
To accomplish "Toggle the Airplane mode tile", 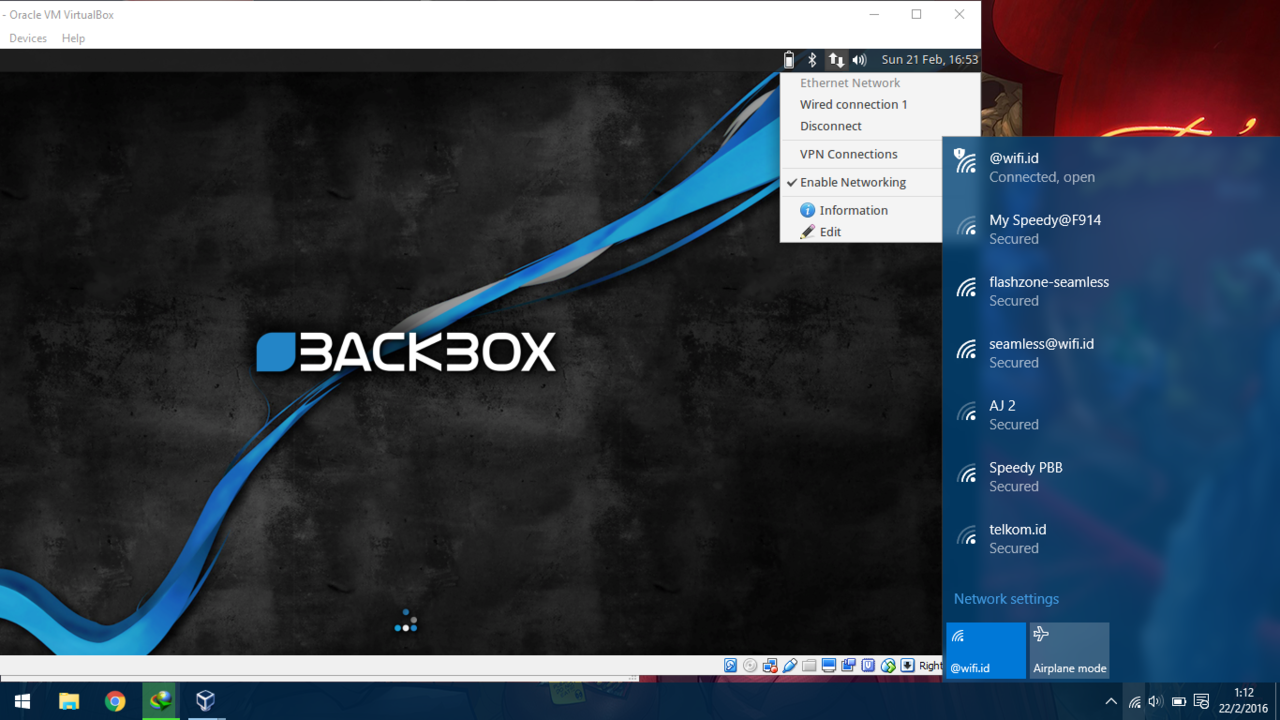I will (1069, 650).
